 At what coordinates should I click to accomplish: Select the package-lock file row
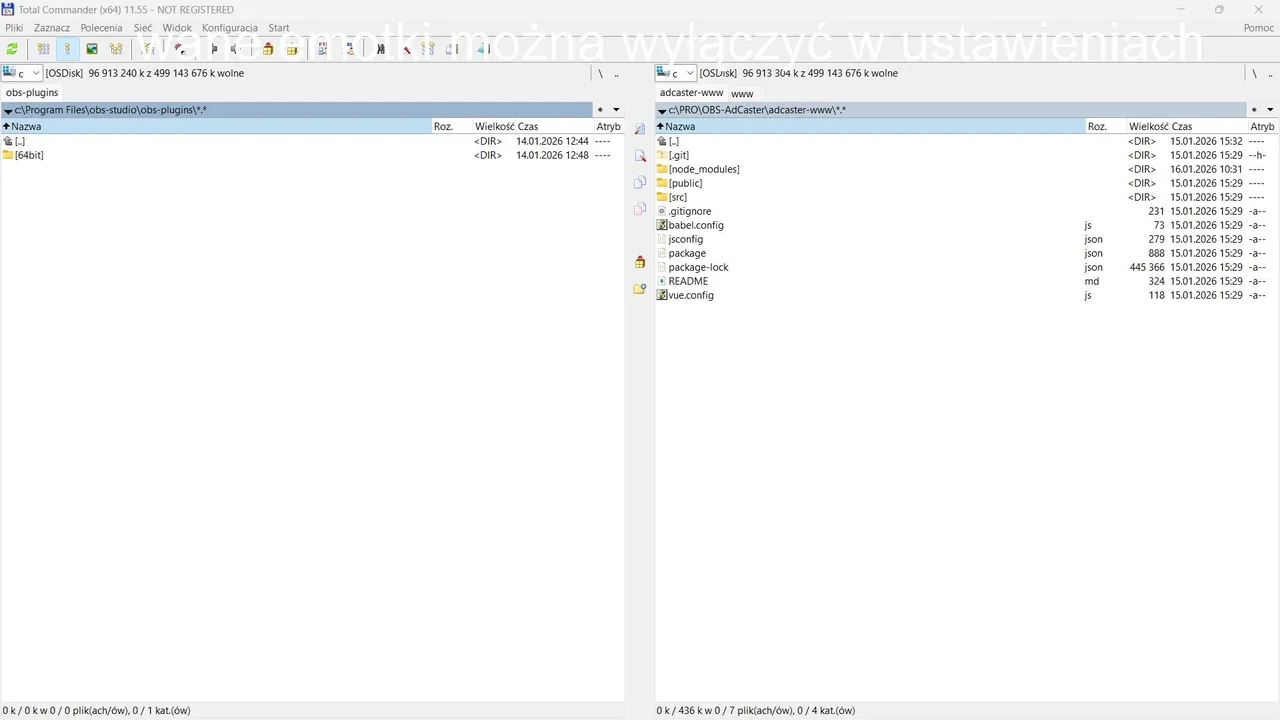(966, 267)
